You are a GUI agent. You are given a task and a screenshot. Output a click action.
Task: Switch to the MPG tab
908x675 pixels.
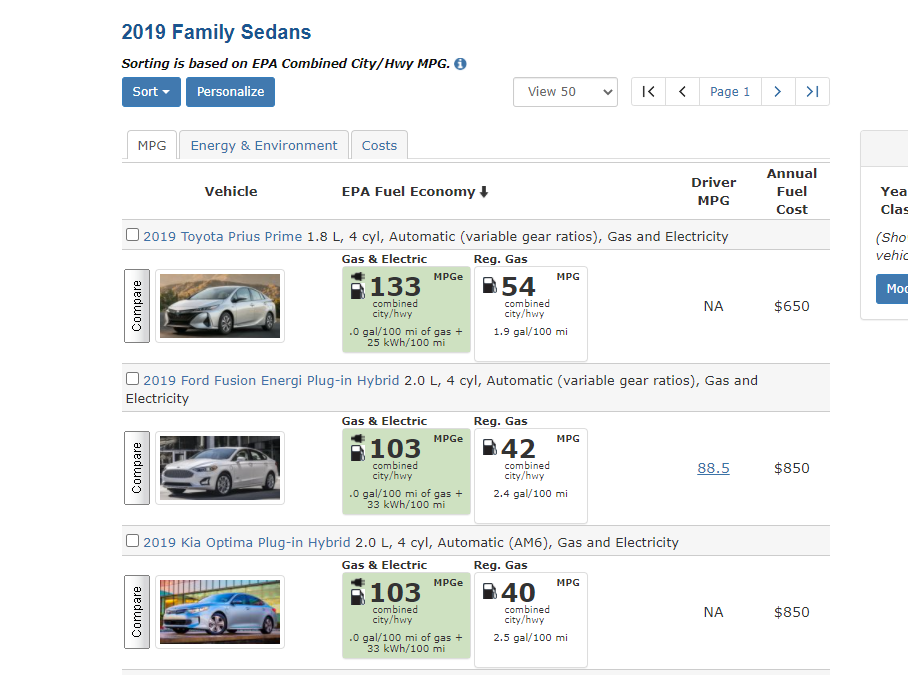pos(152,145)
